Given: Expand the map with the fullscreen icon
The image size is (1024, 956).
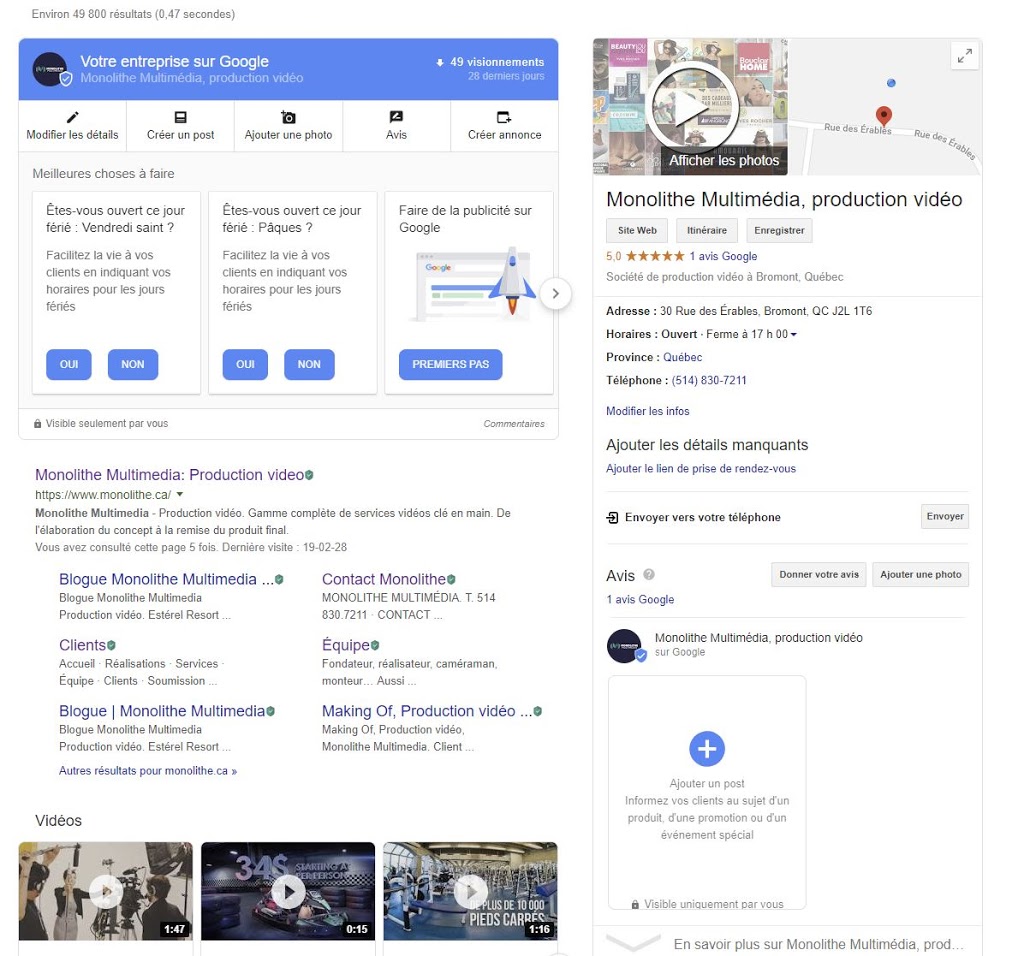Looking at the screenshot, I should point(965,56).
